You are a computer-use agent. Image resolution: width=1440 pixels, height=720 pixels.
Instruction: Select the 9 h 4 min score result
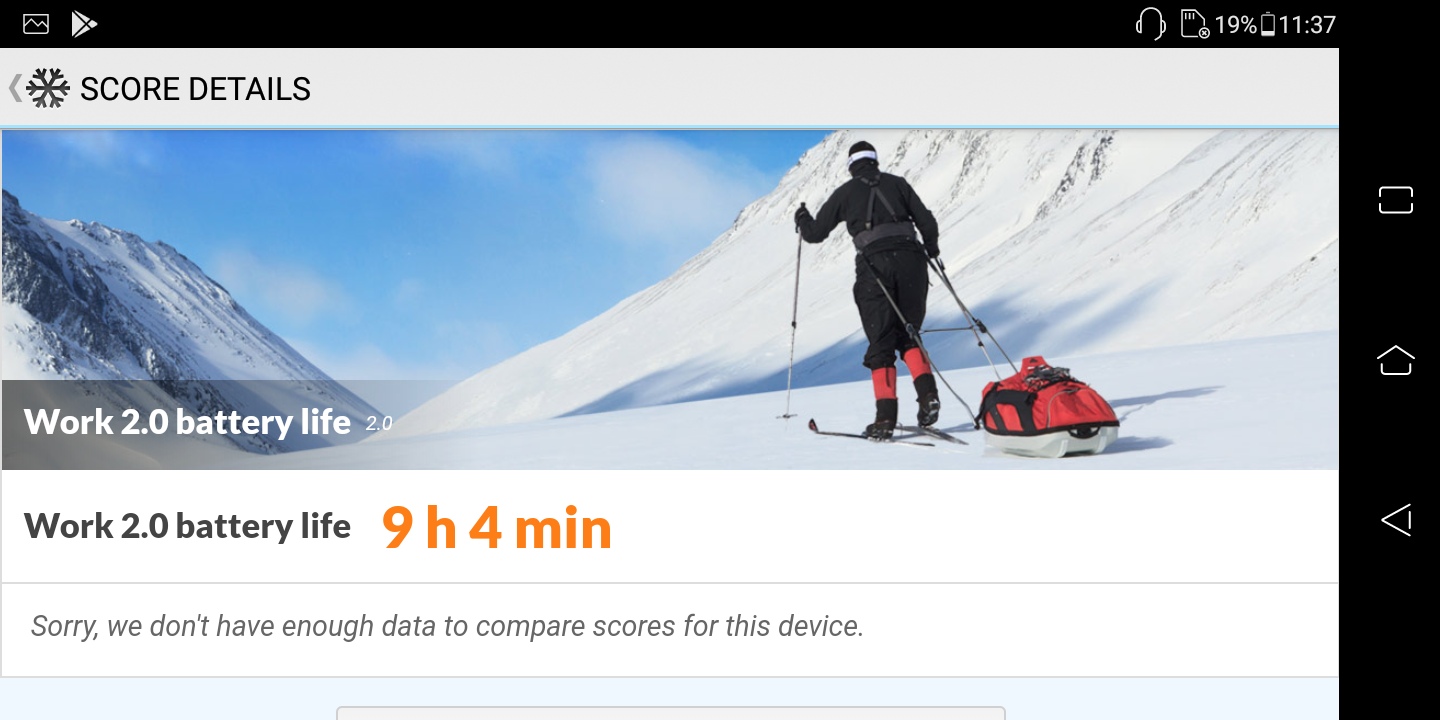pos(496,527)
